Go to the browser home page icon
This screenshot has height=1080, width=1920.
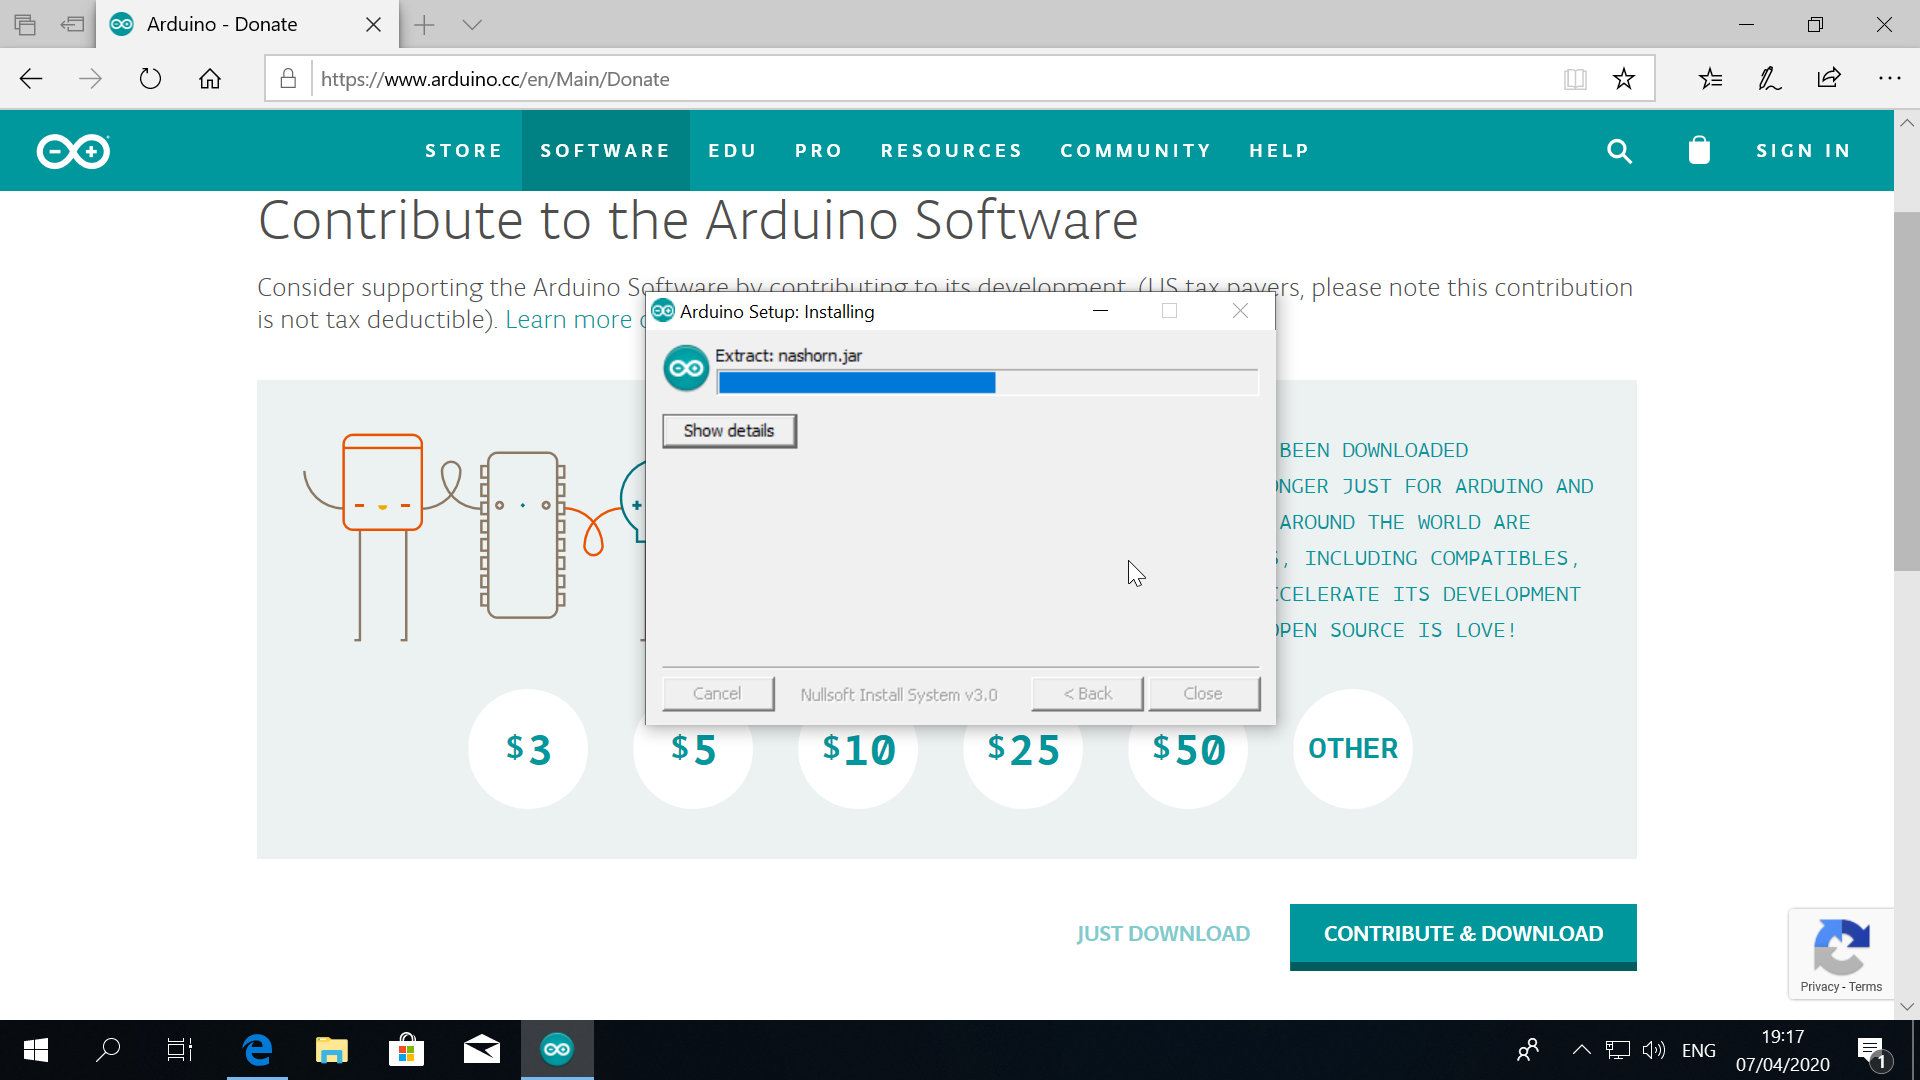pos(210,79)
